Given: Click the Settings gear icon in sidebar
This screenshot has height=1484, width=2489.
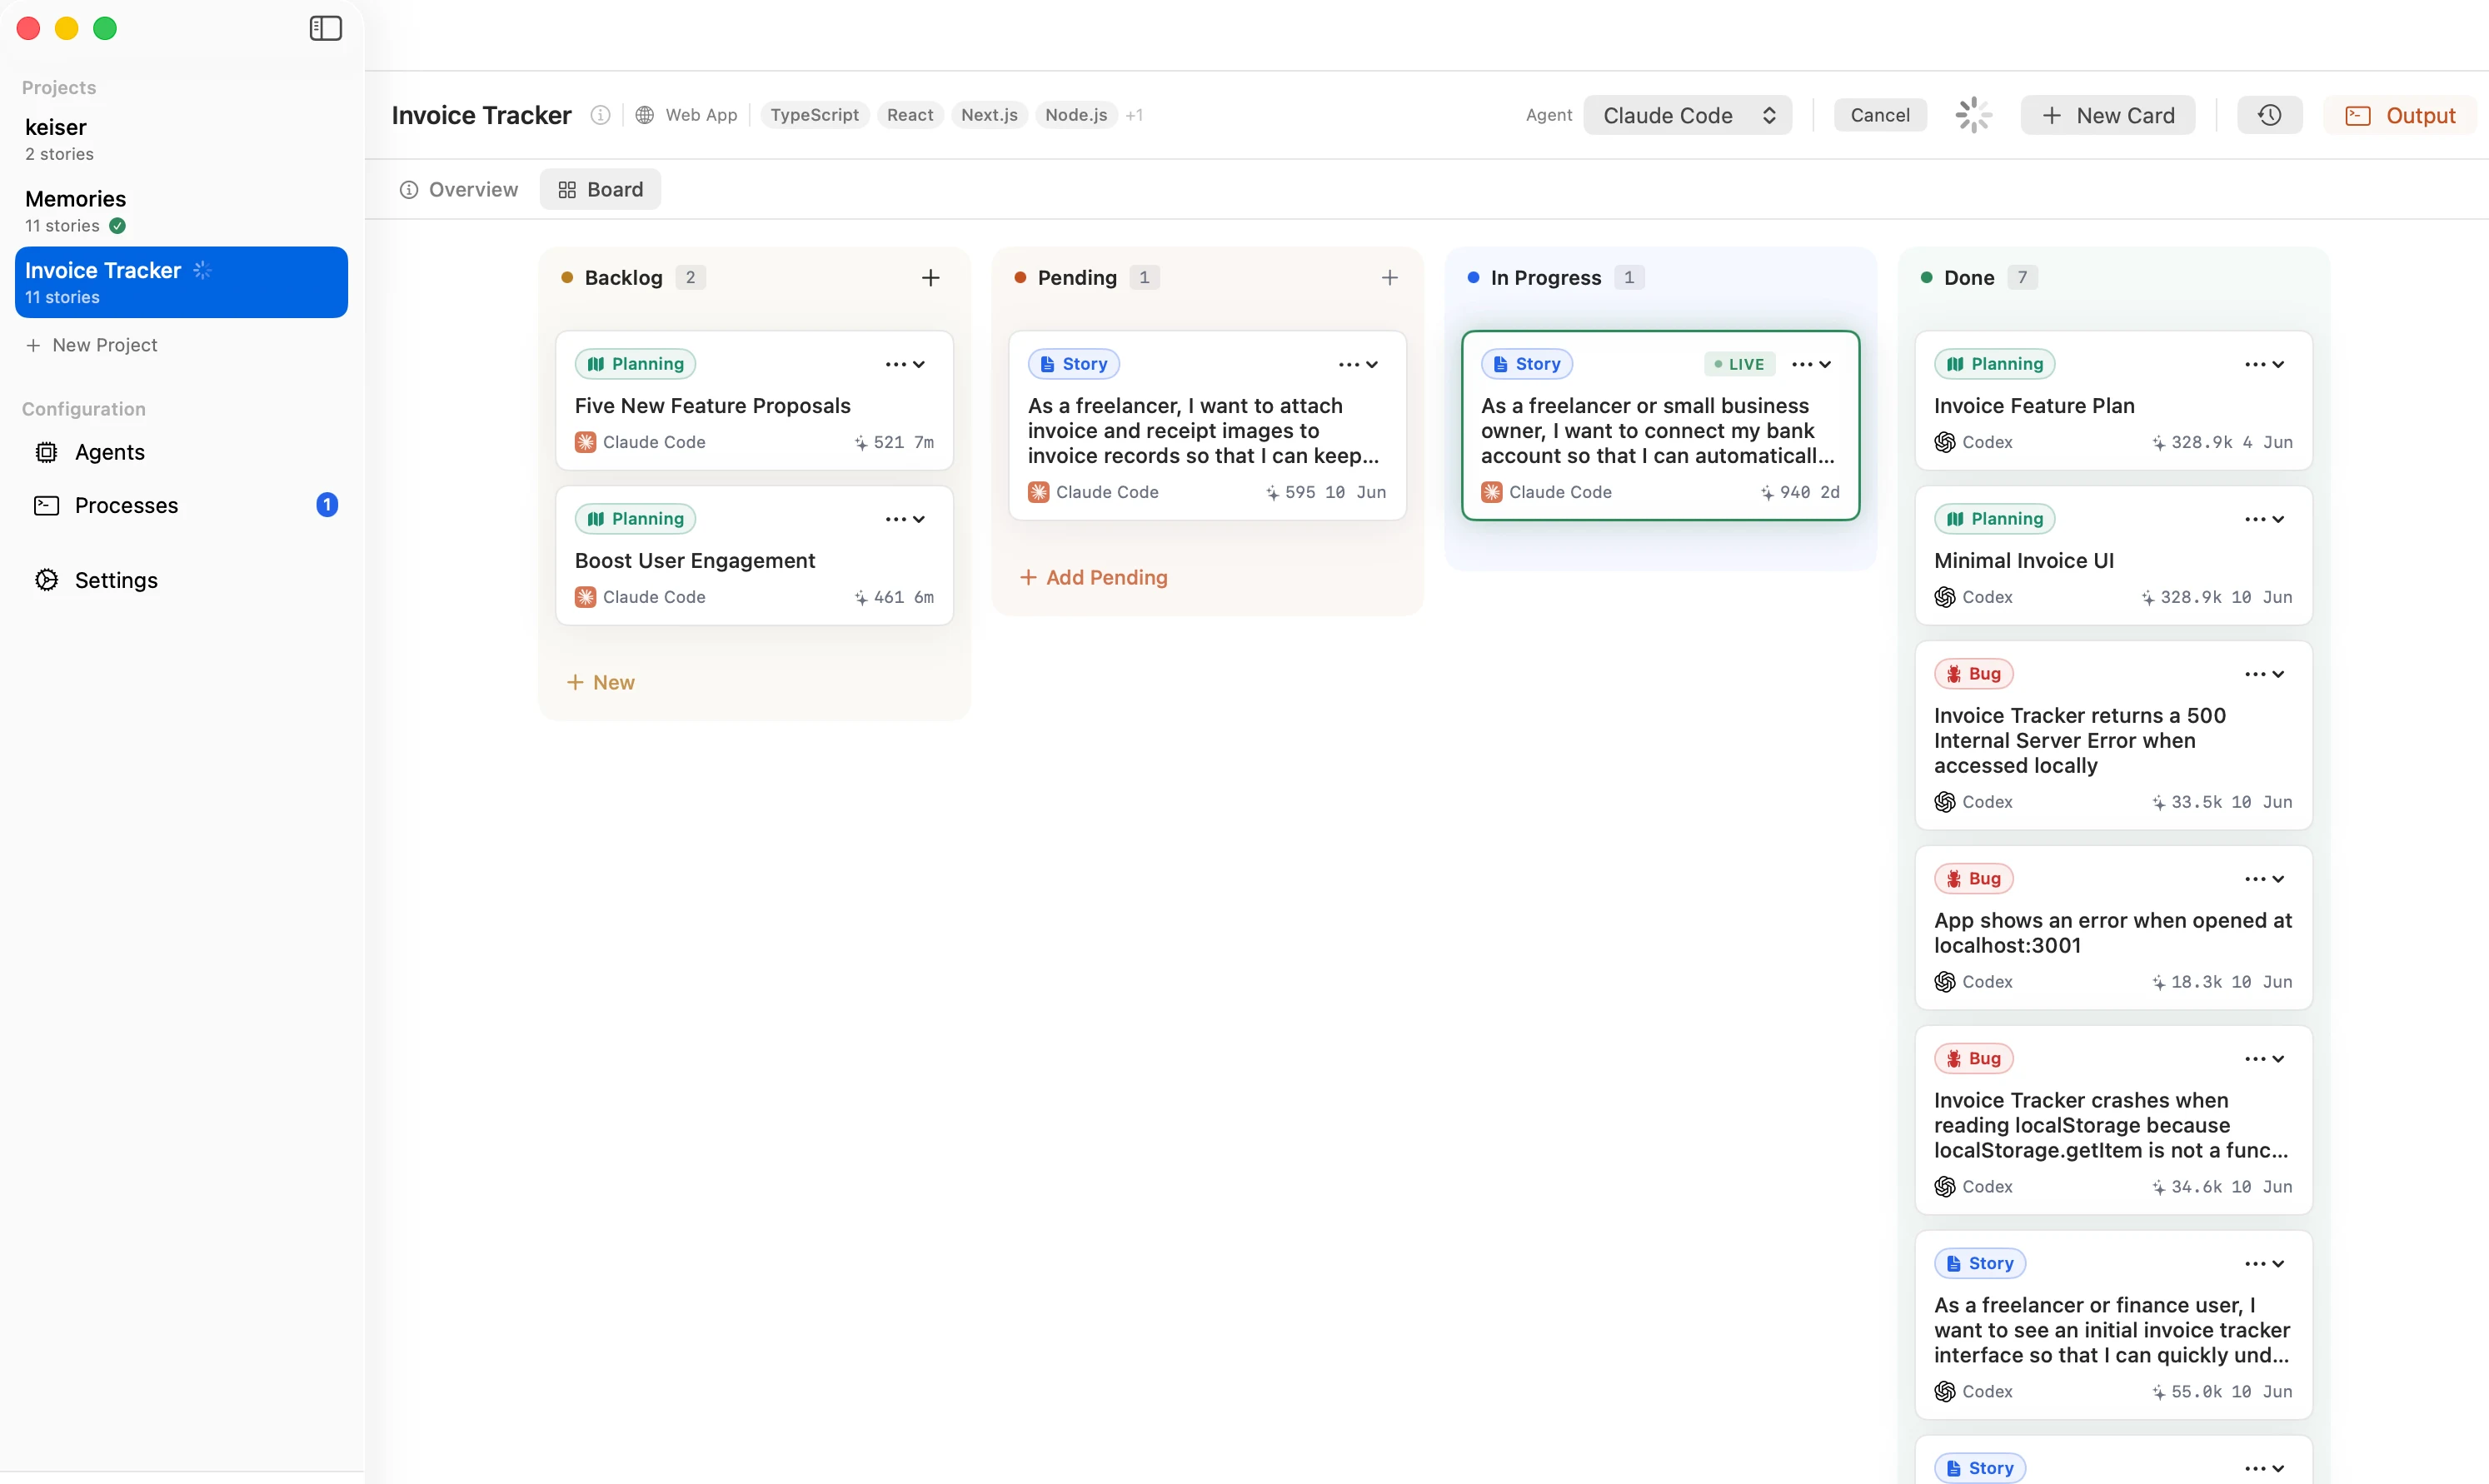Looking at the screenshot, I should (x=46, y=580).
